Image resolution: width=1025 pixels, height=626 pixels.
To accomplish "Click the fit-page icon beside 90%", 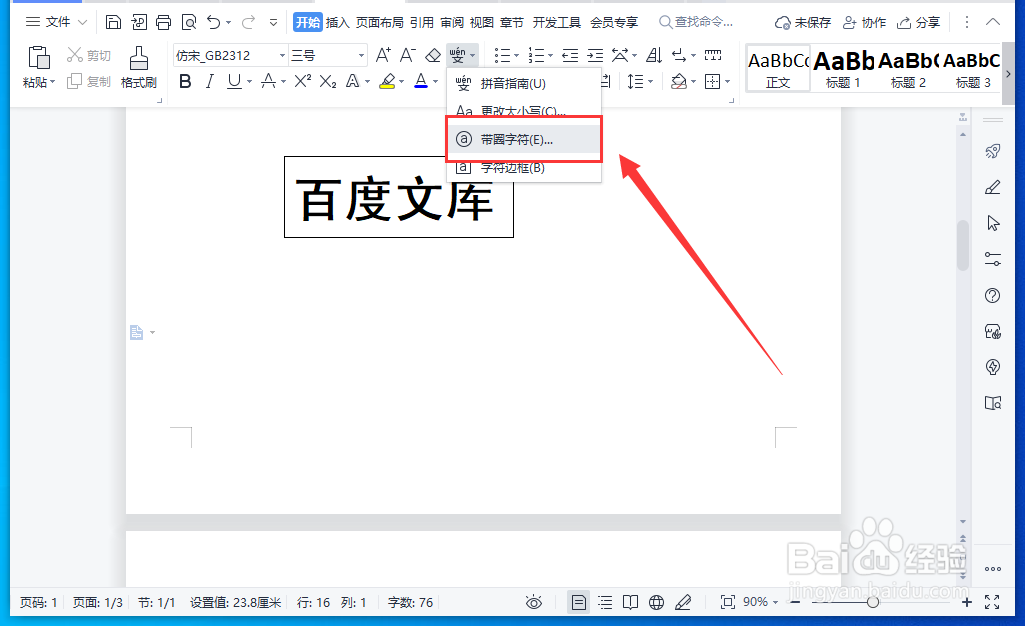I will (x=728, y=602).
